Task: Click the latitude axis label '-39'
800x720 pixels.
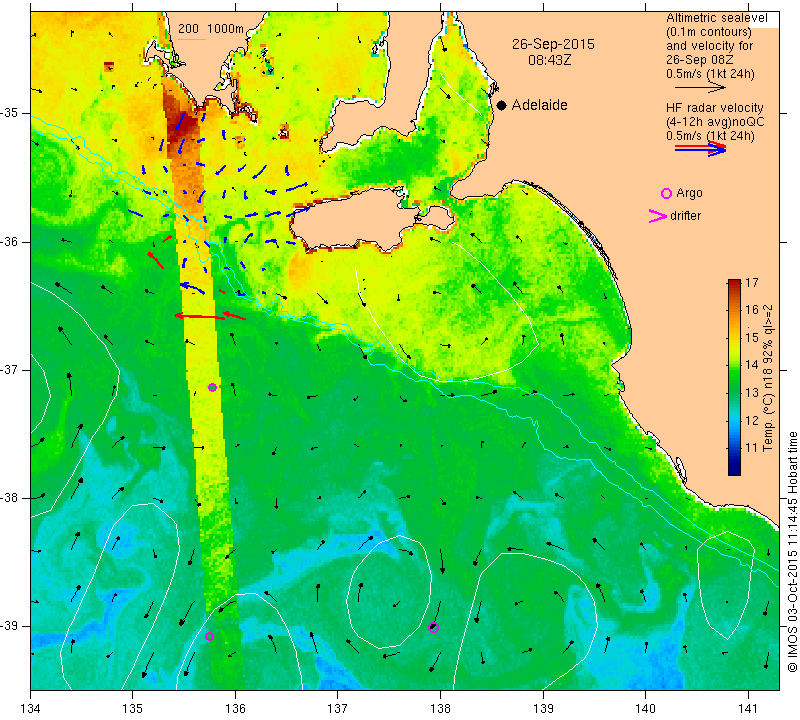Action: [9, 626]
